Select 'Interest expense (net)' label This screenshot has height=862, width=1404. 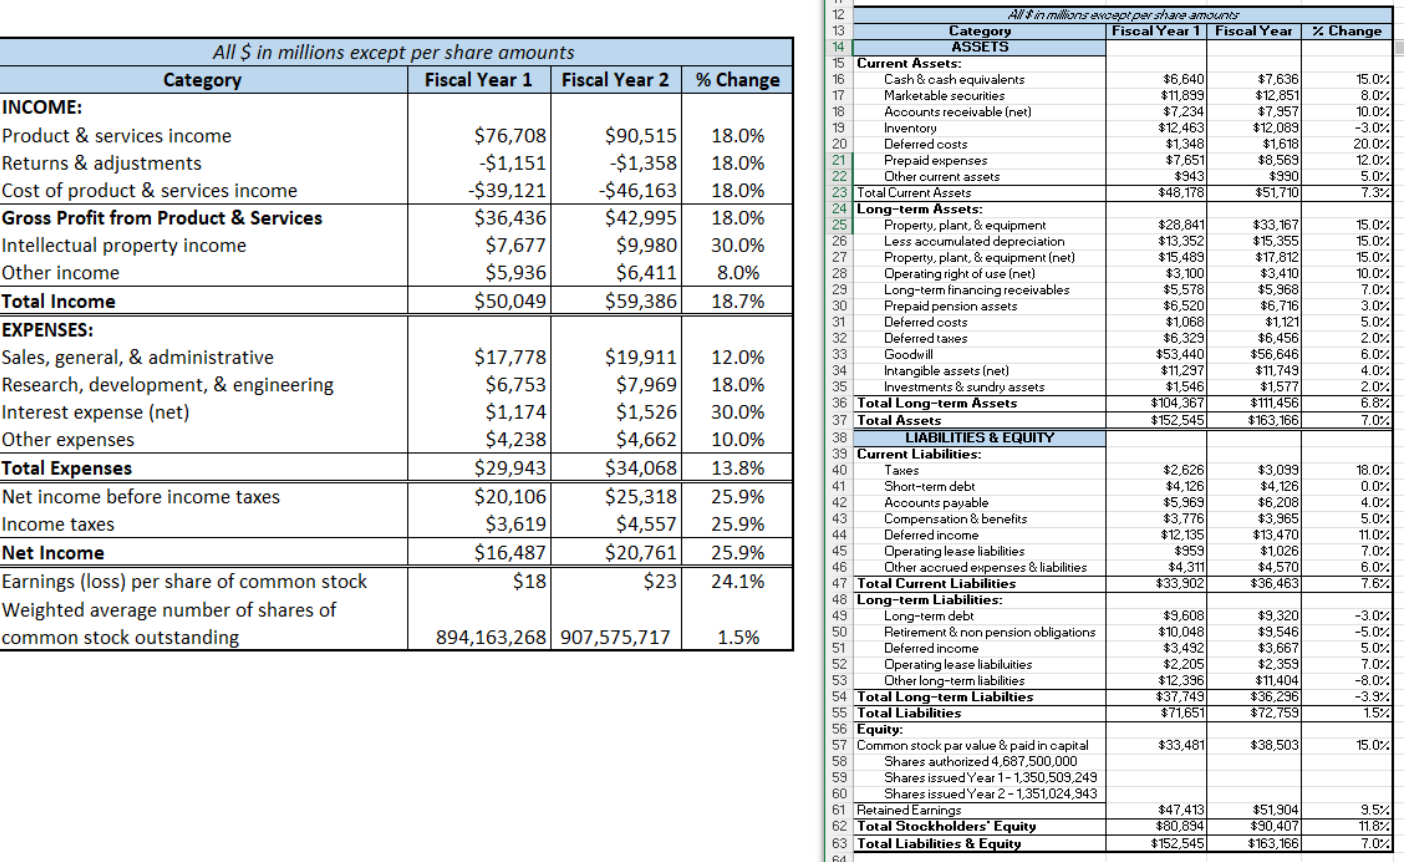tap(96, 411)
